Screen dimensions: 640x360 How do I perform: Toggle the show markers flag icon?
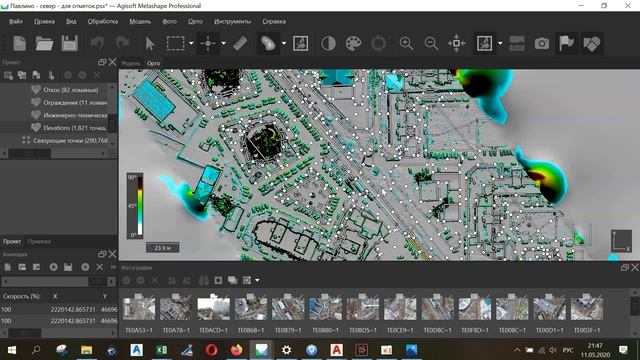pos(567,43)
